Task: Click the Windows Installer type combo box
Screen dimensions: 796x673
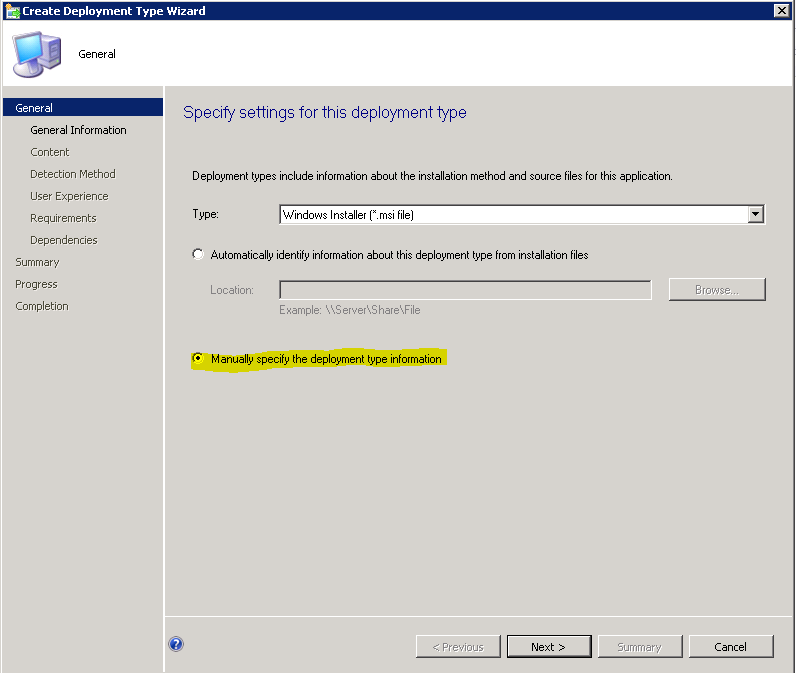Action: pos(521,214)
